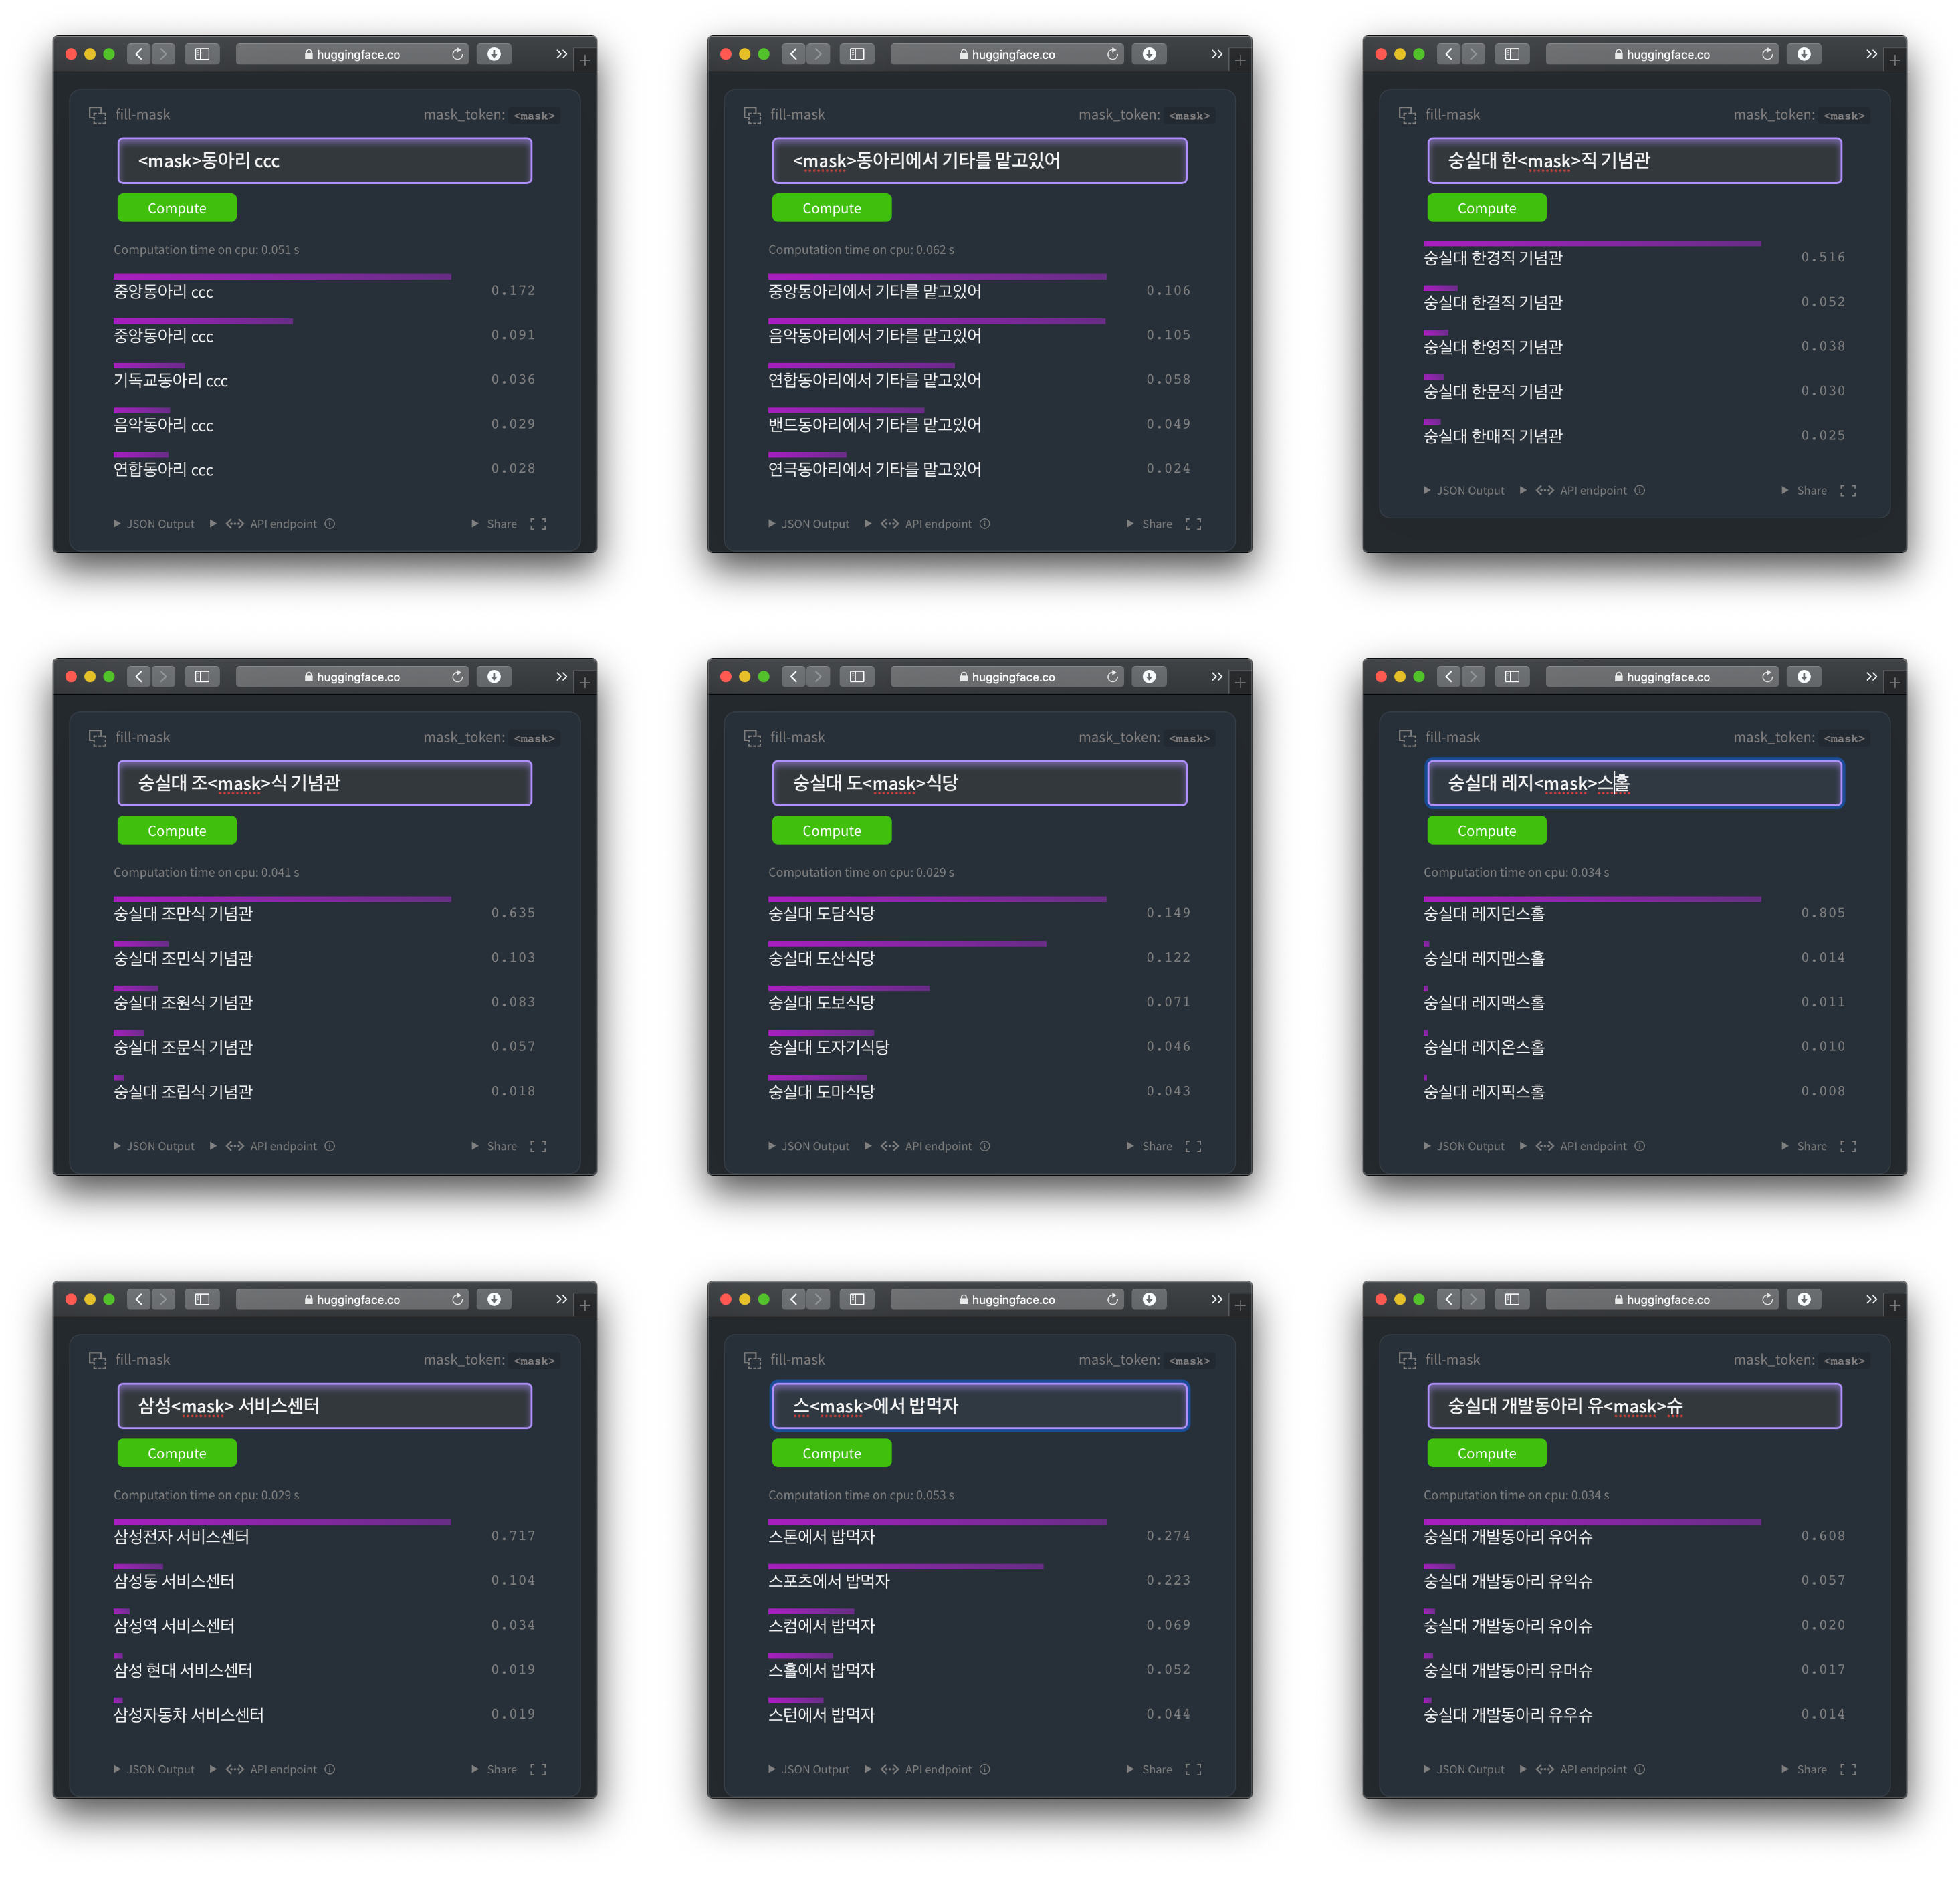Reload page in window showing '<mask>동아리 ccc'

pyautogui.click(x=457, y=54)
